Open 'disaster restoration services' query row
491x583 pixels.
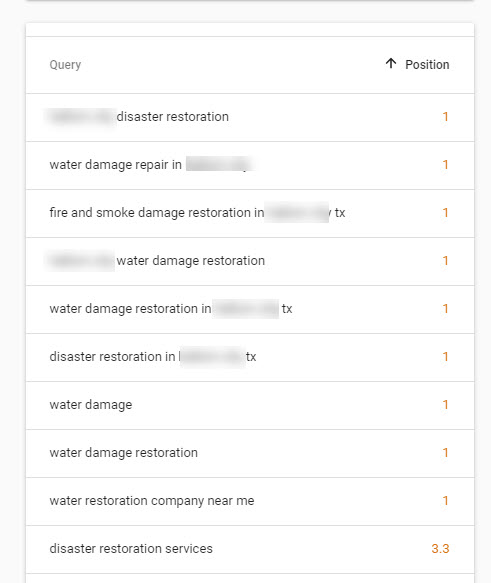point(250,549)
